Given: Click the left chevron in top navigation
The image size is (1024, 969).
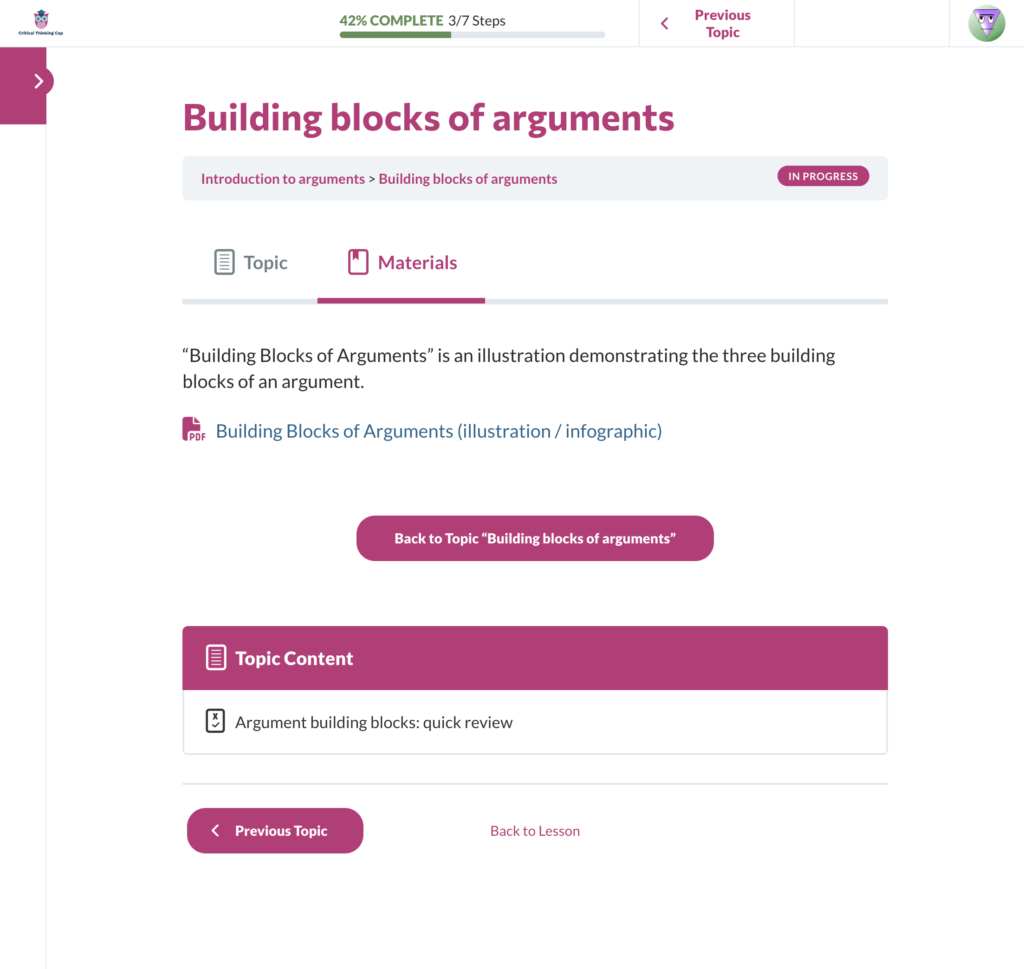Looking at the screenshot, I should 664,24.
